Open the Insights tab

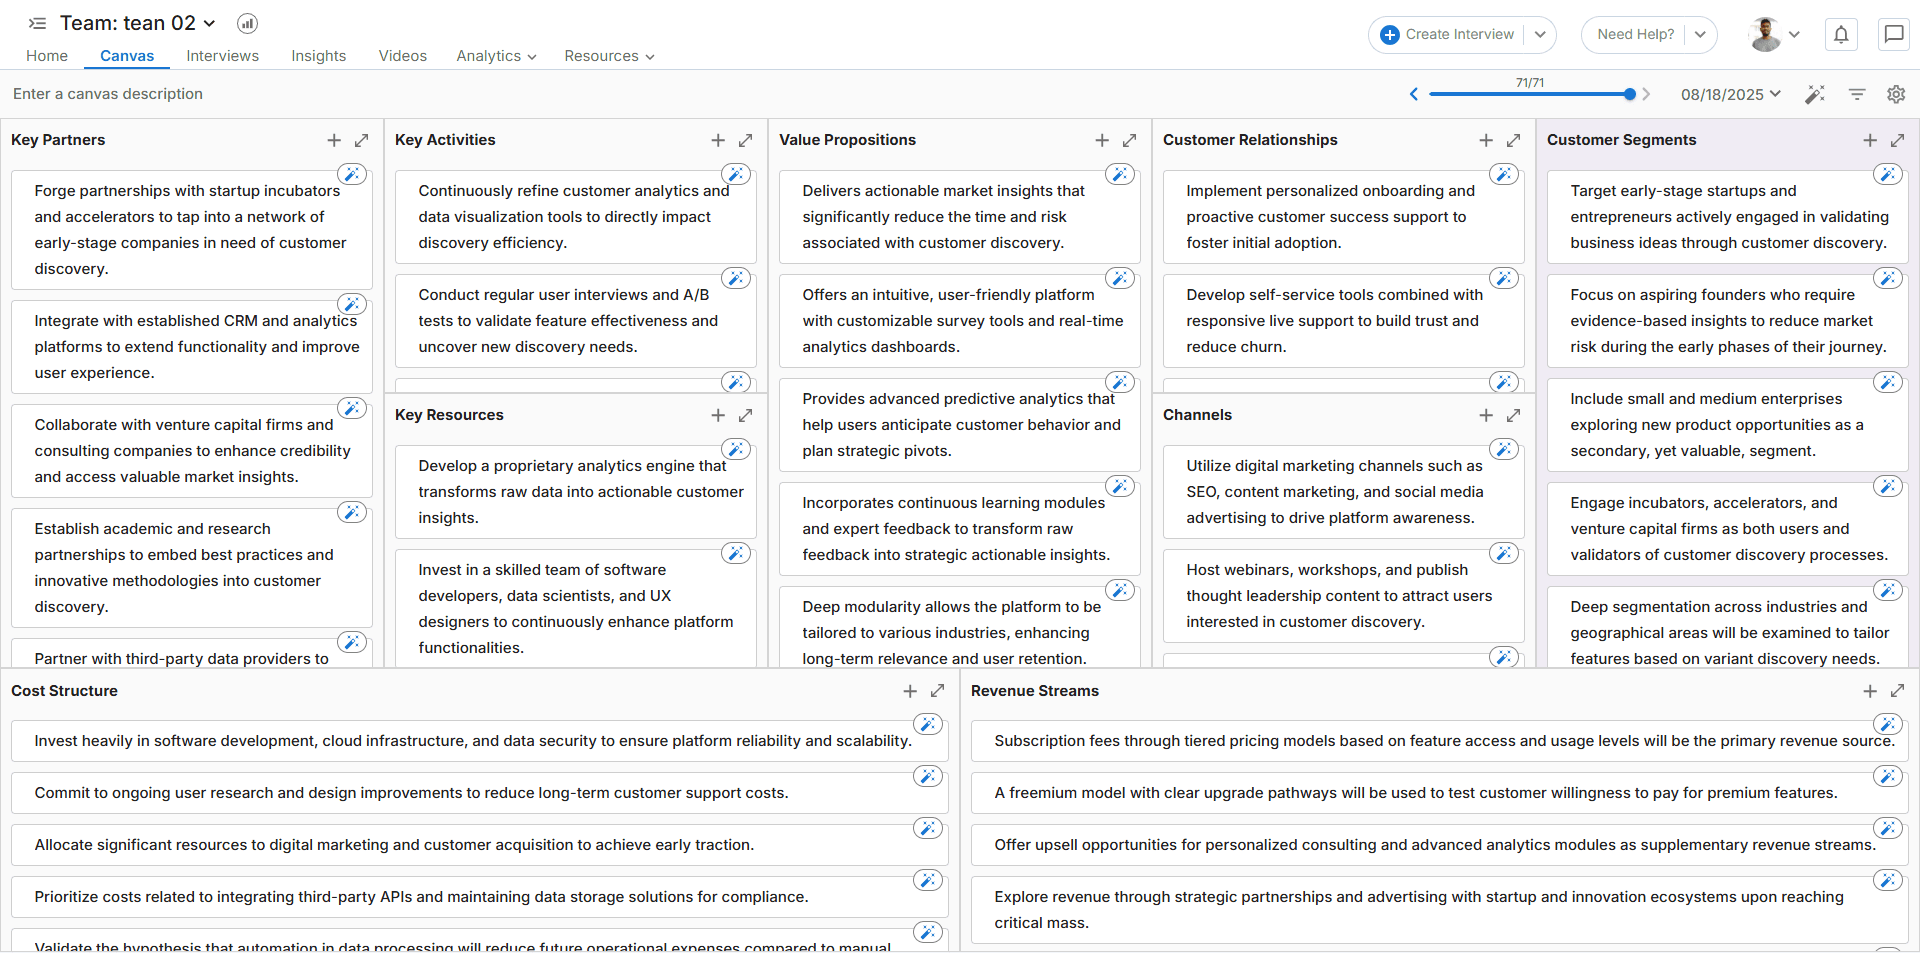pos(319,56)
